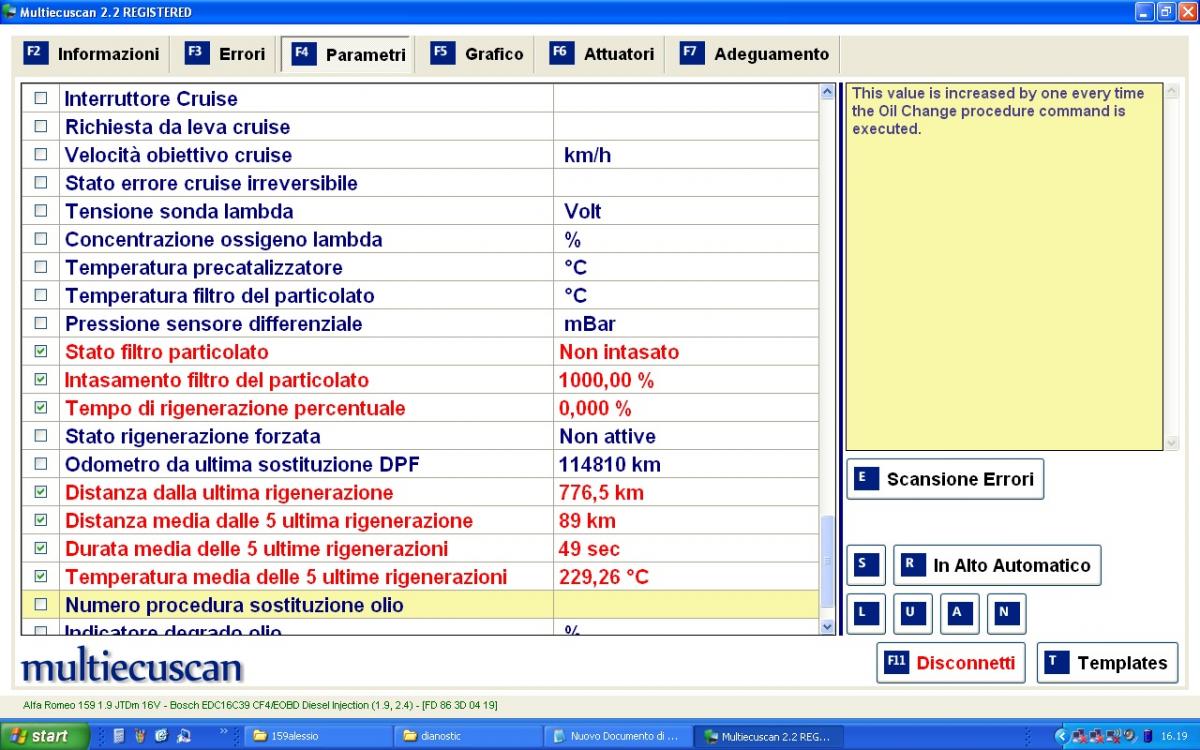Check the Tensione sonda lambda parameter
Image resolution: width=1200 pixels, height=750 pixels.
click(x=41, y=210)
